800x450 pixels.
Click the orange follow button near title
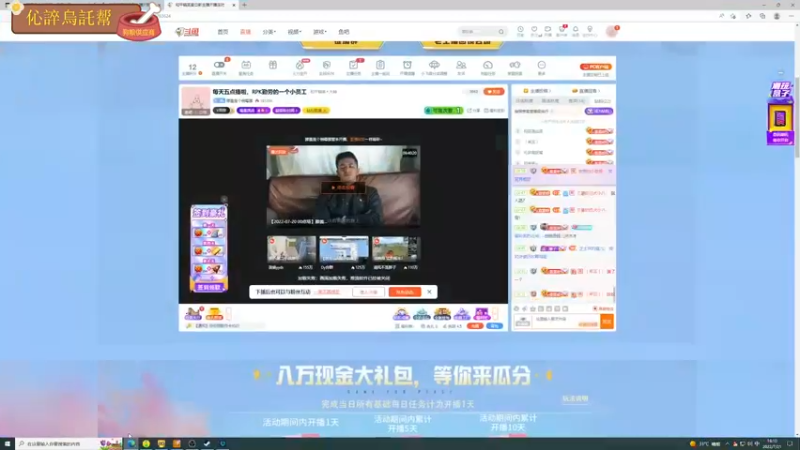point(493,92)
